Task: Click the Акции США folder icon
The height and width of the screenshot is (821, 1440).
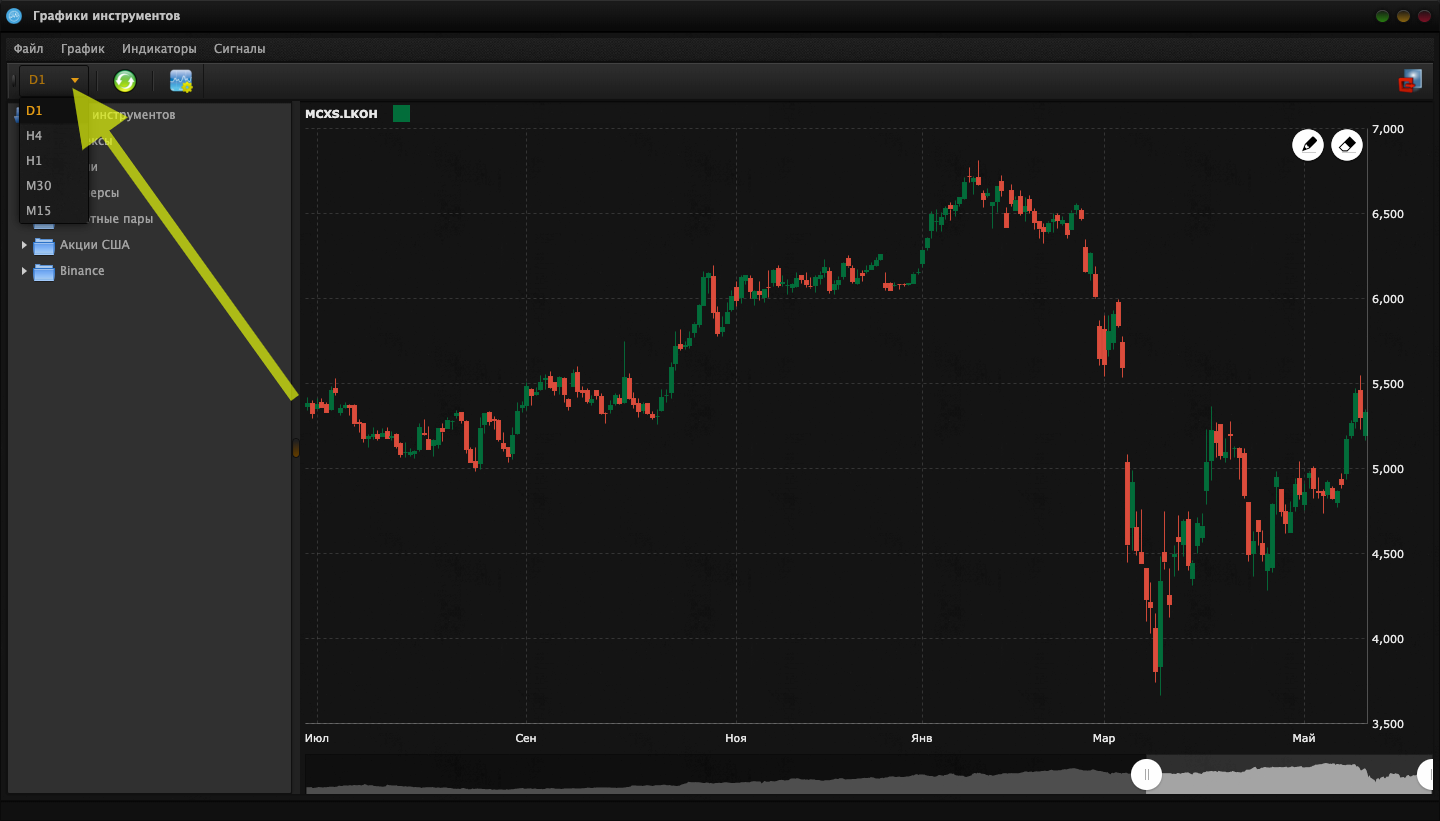Action: pyautogui.click(x=44, y=245)
